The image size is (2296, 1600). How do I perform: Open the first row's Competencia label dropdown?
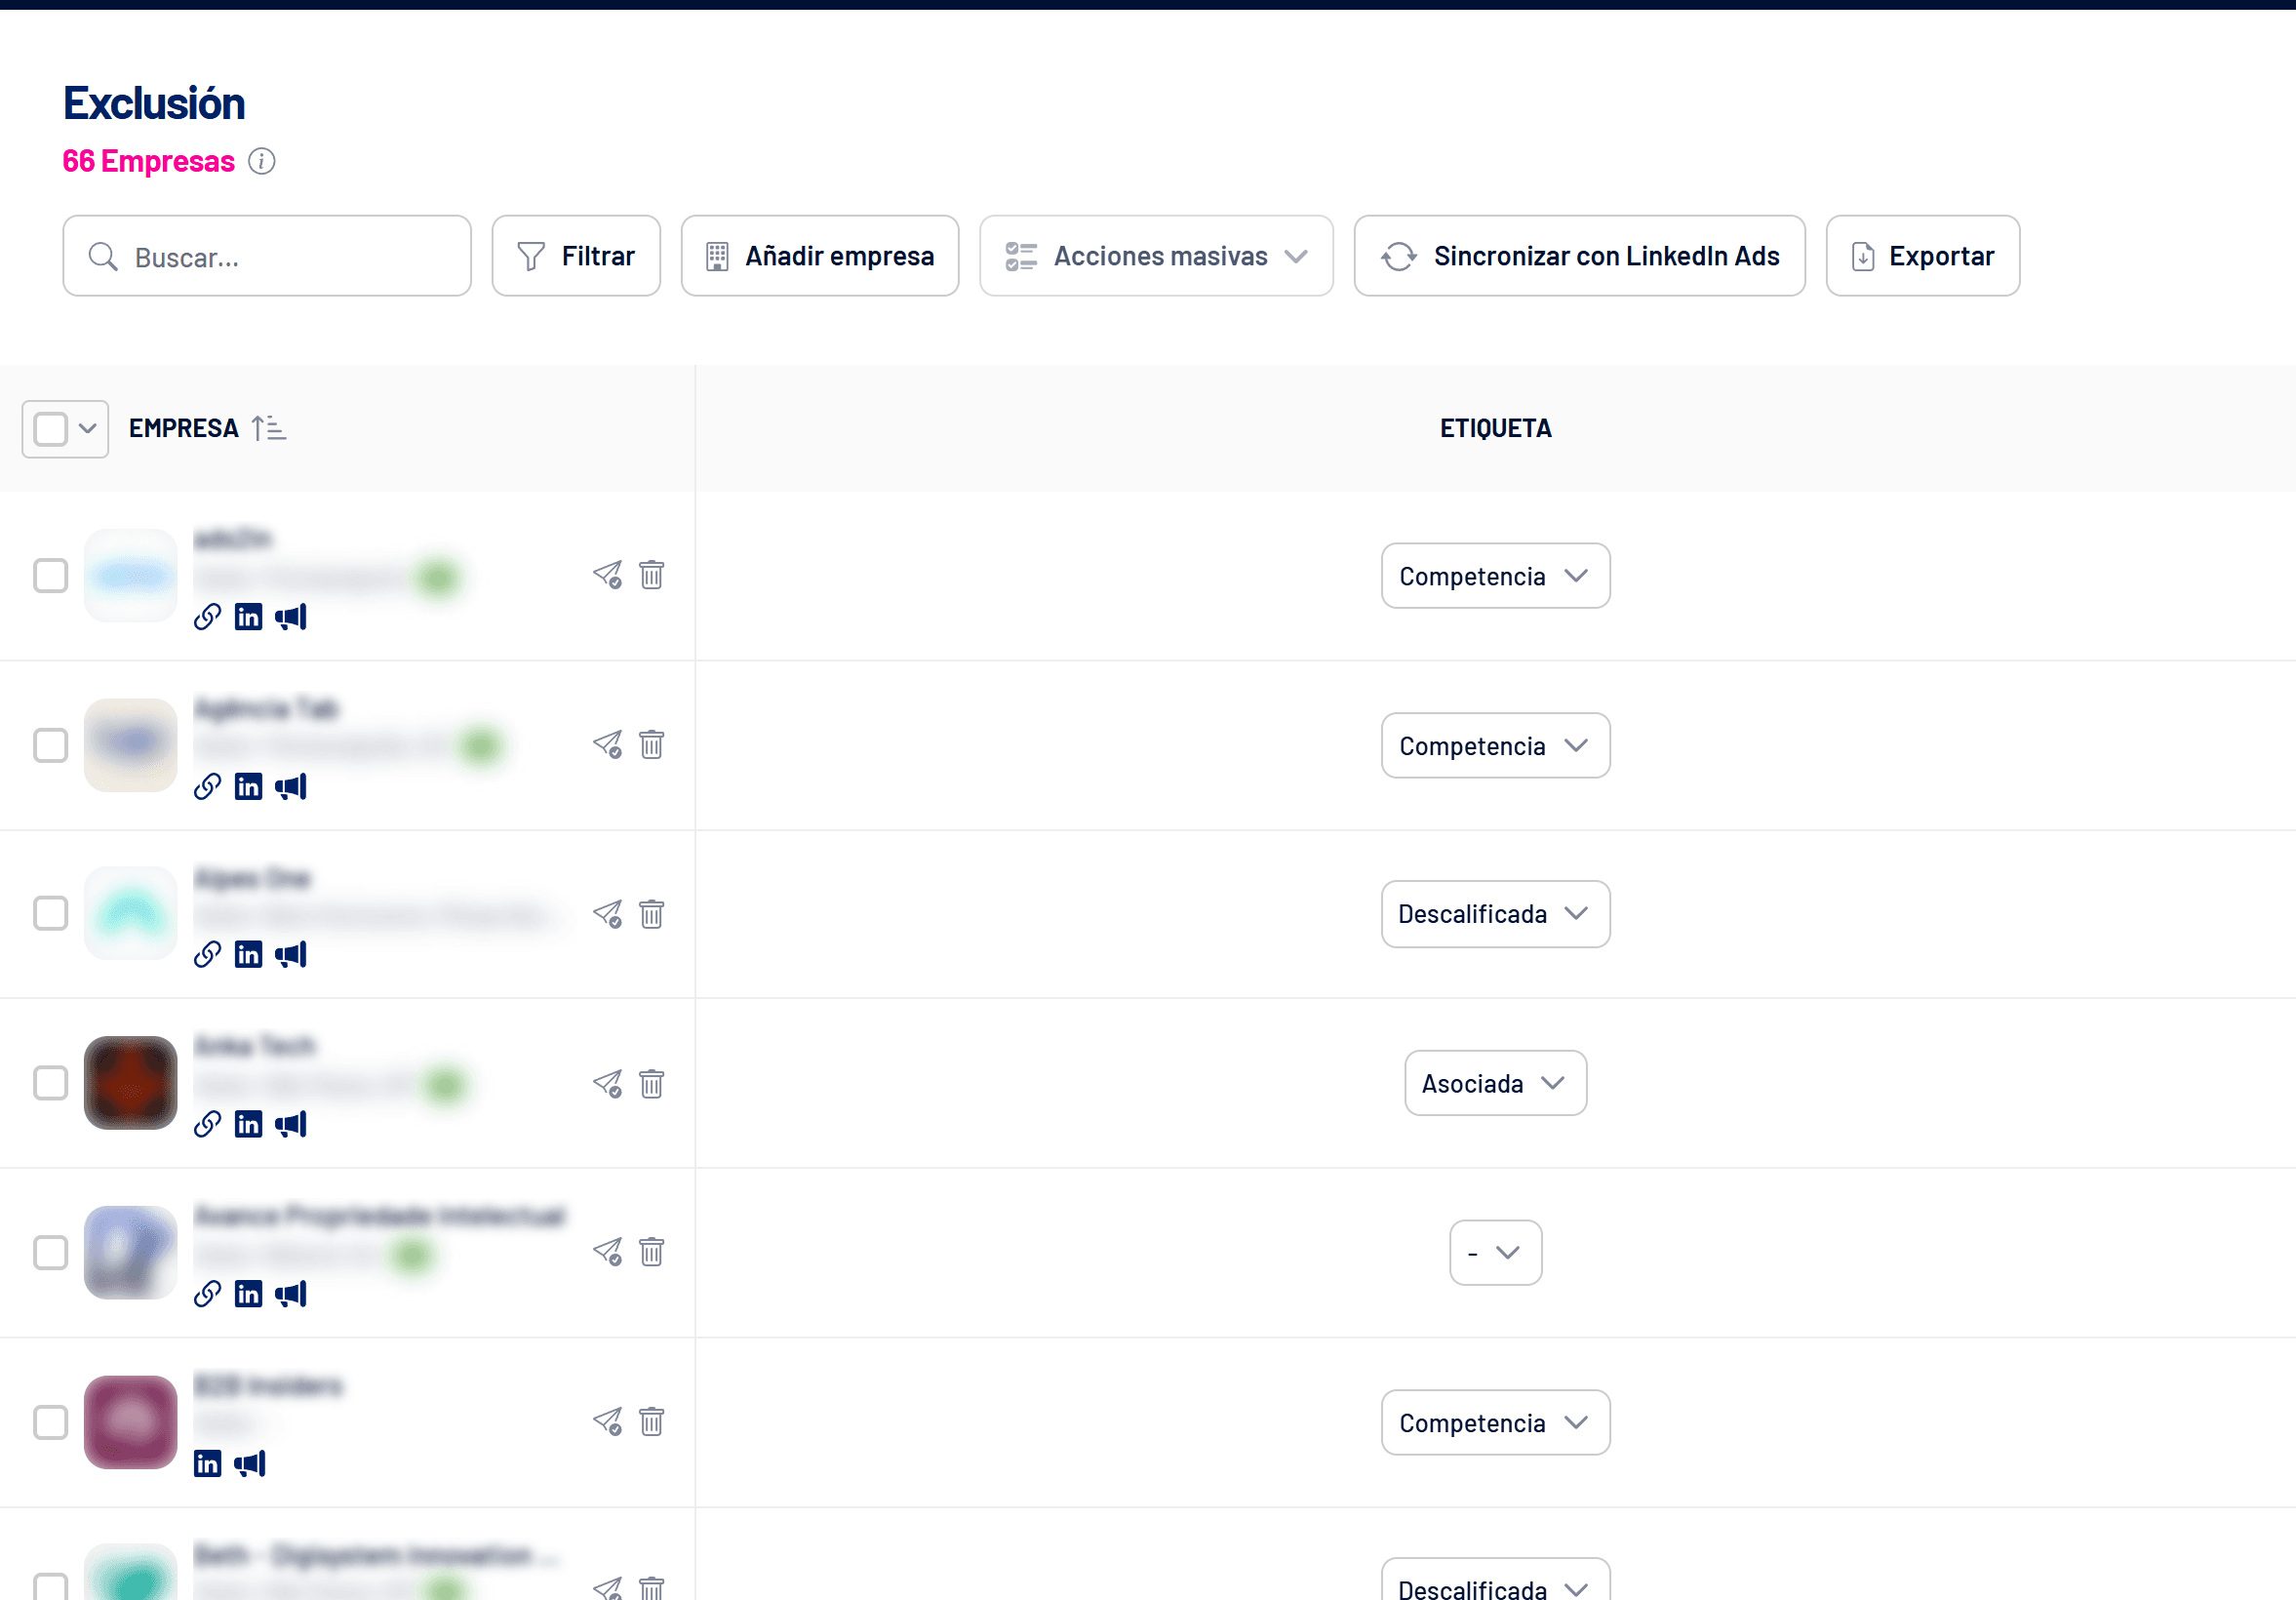tap(1495, 576)
